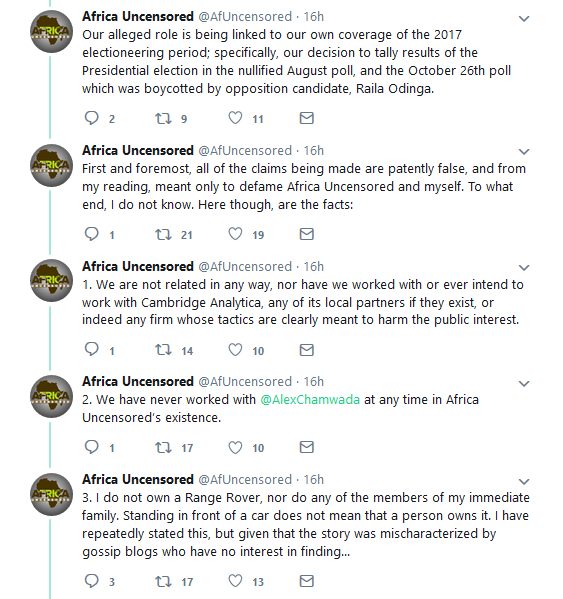Viewport: 563px width, 599px height.
Task: Like the tweet with 19 likes
Action: pos(235,234)
